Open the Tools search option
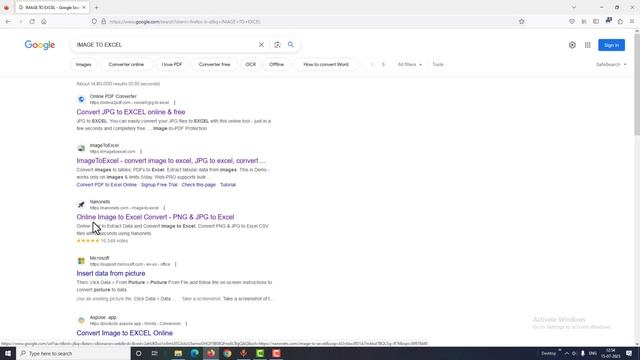This screenshot has width=640, height=360. tap(438, 64)
